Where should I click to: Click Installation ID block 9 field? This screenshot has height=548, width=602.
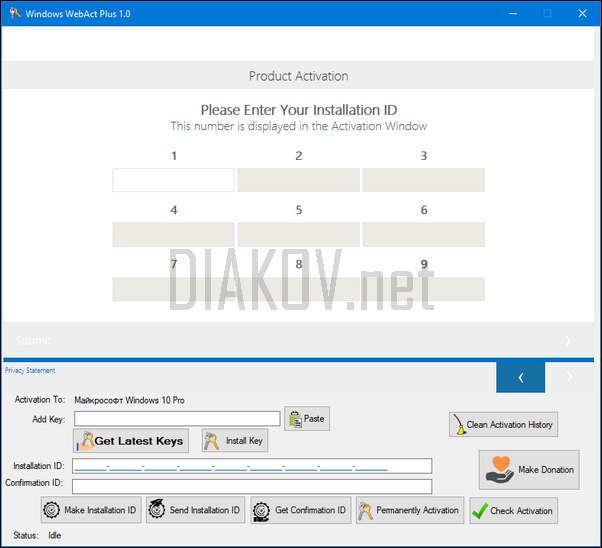tap(424, 289)
